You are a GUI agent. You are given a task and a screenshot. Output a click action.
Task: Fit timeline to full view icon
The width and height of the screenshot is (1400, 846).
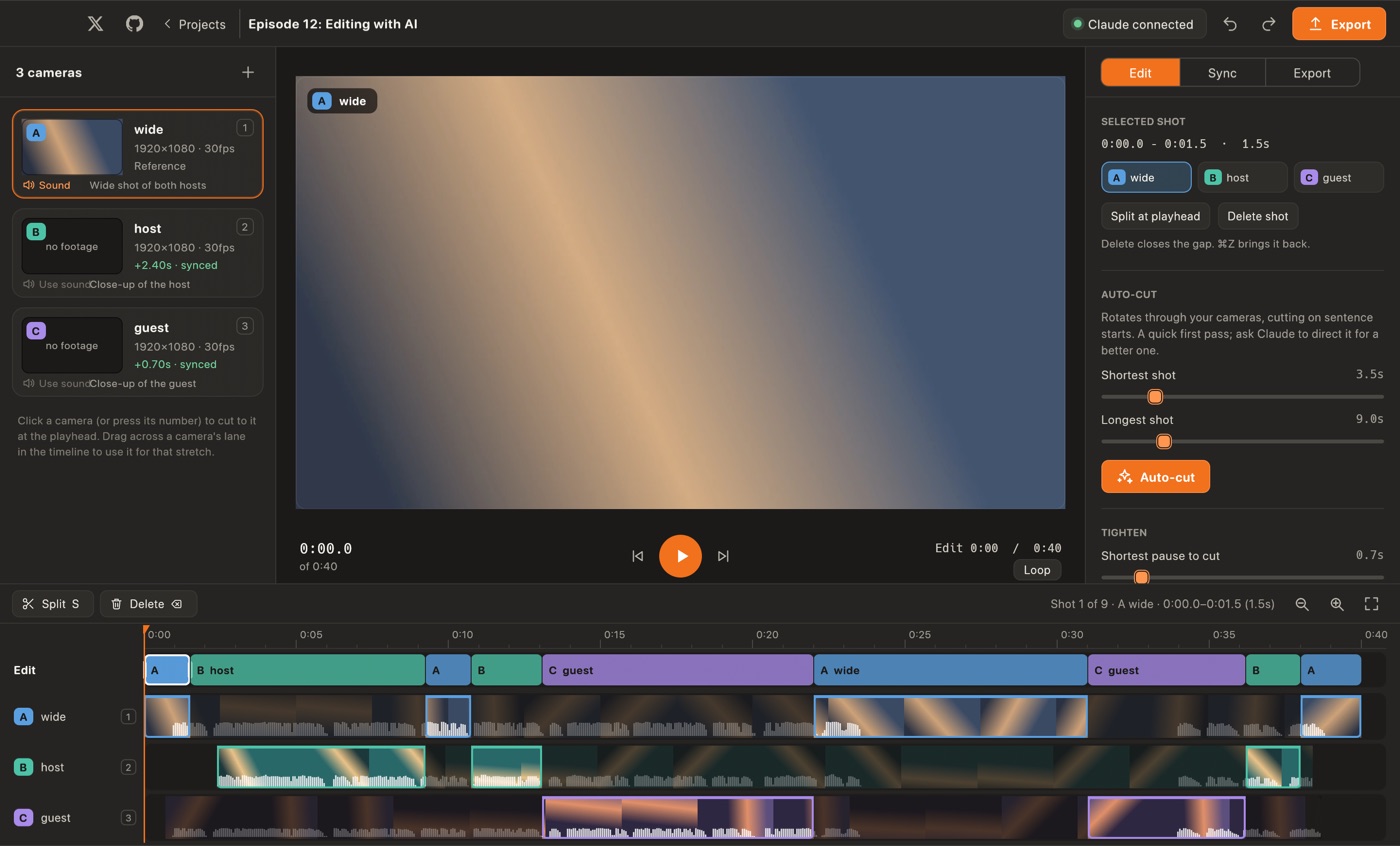pyautogui.click(x=1372, y=604)
